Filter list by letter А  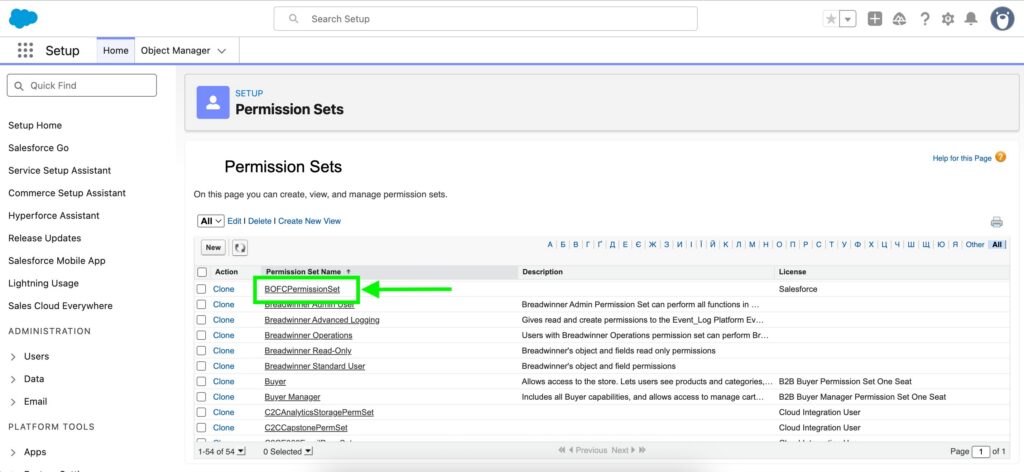point(550,245)
